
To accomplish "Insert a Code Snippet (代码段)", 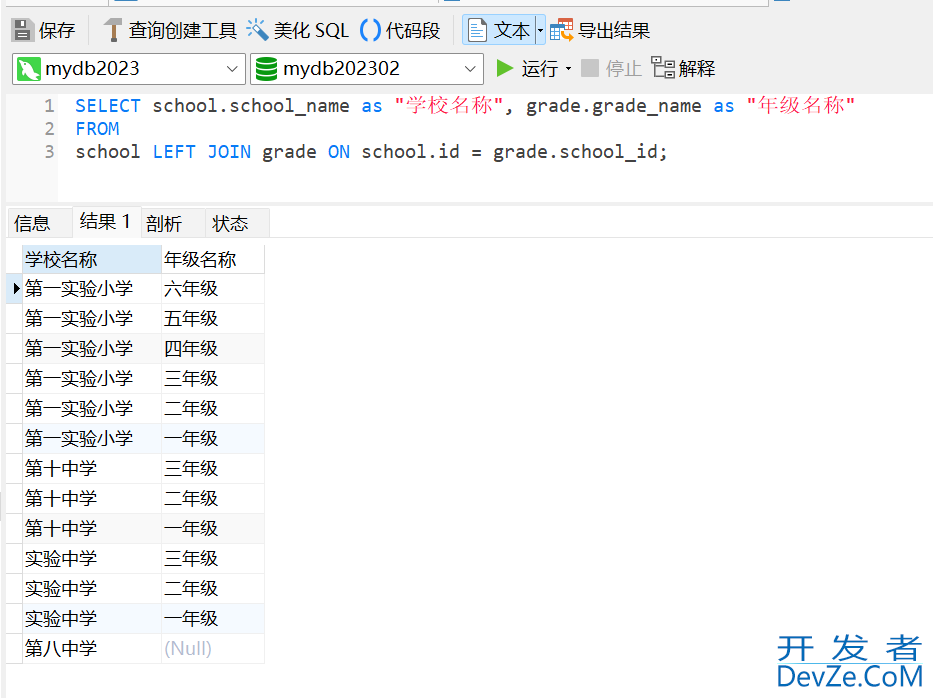I will click(x=400, y=30).
